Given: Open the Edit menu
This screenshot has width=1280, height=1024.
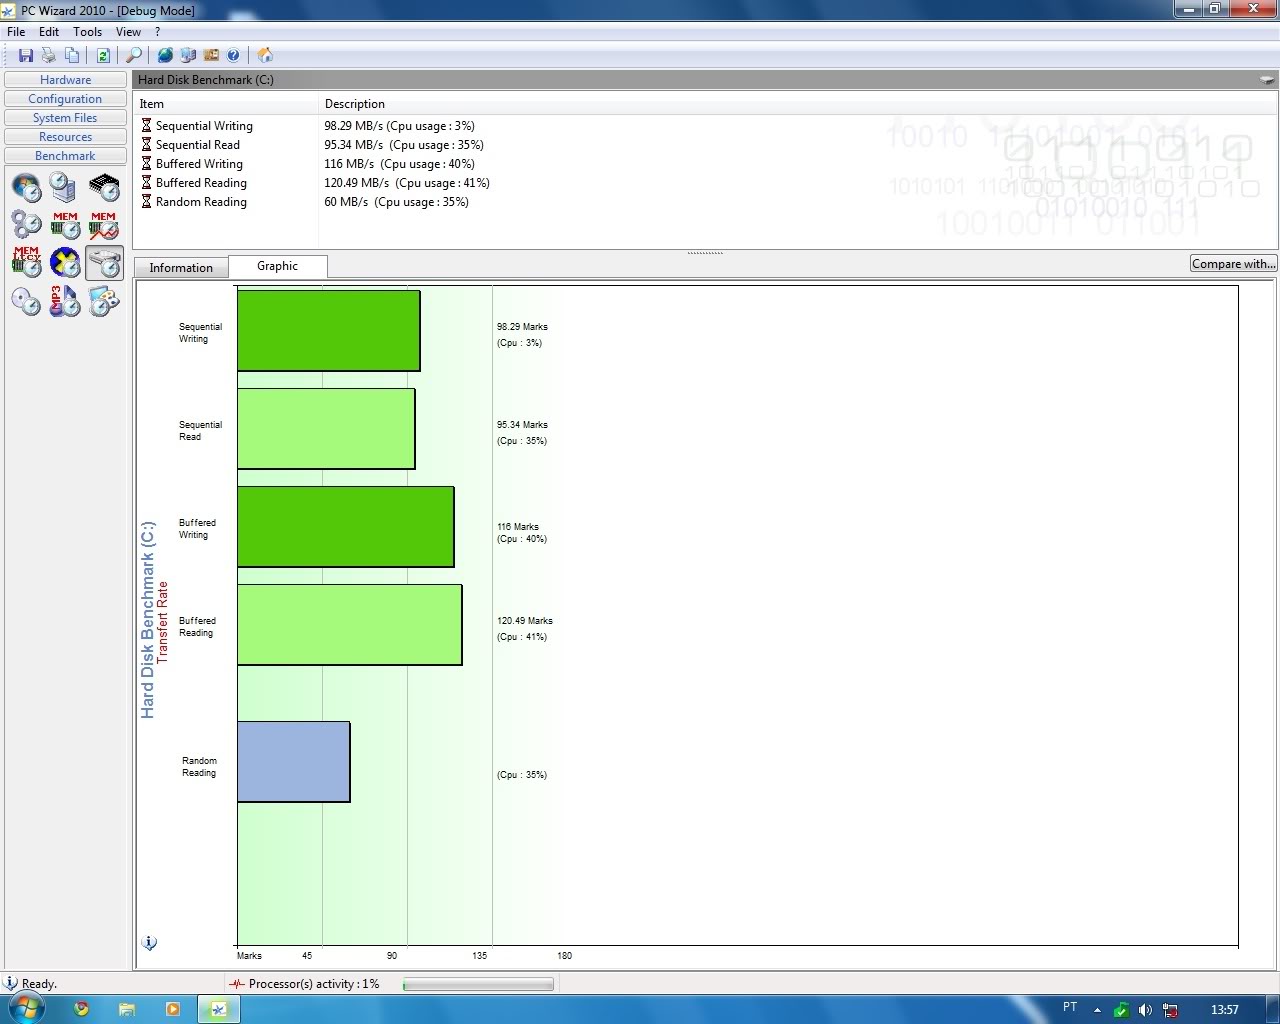Looking at the screenshot, I should 49,32.
